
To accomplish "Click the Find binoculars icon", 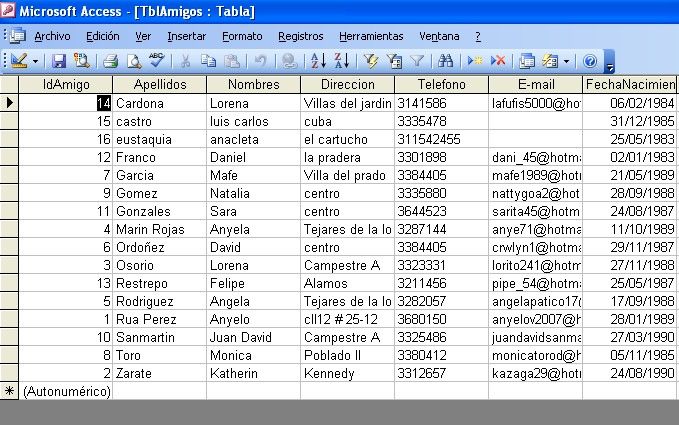I will point(446,61).
